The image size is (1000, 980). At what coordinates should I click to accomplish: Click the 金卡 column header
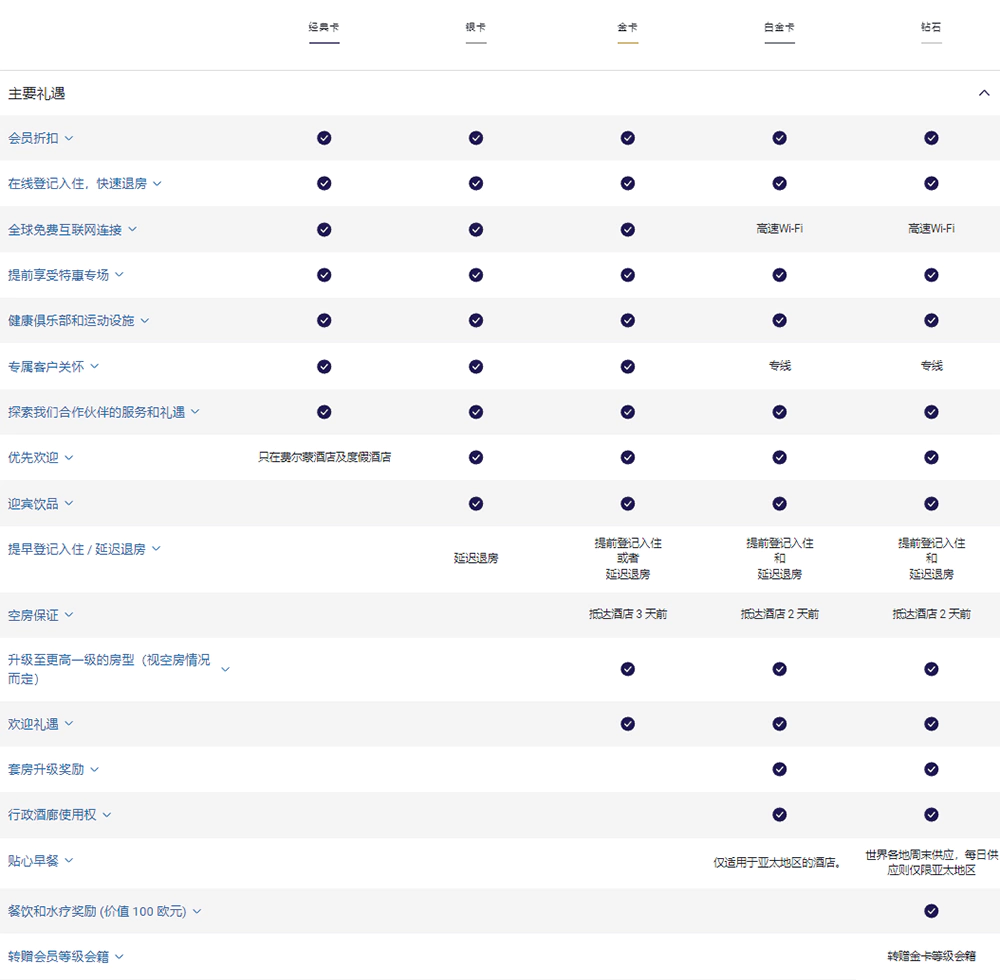tap(627, 28)
